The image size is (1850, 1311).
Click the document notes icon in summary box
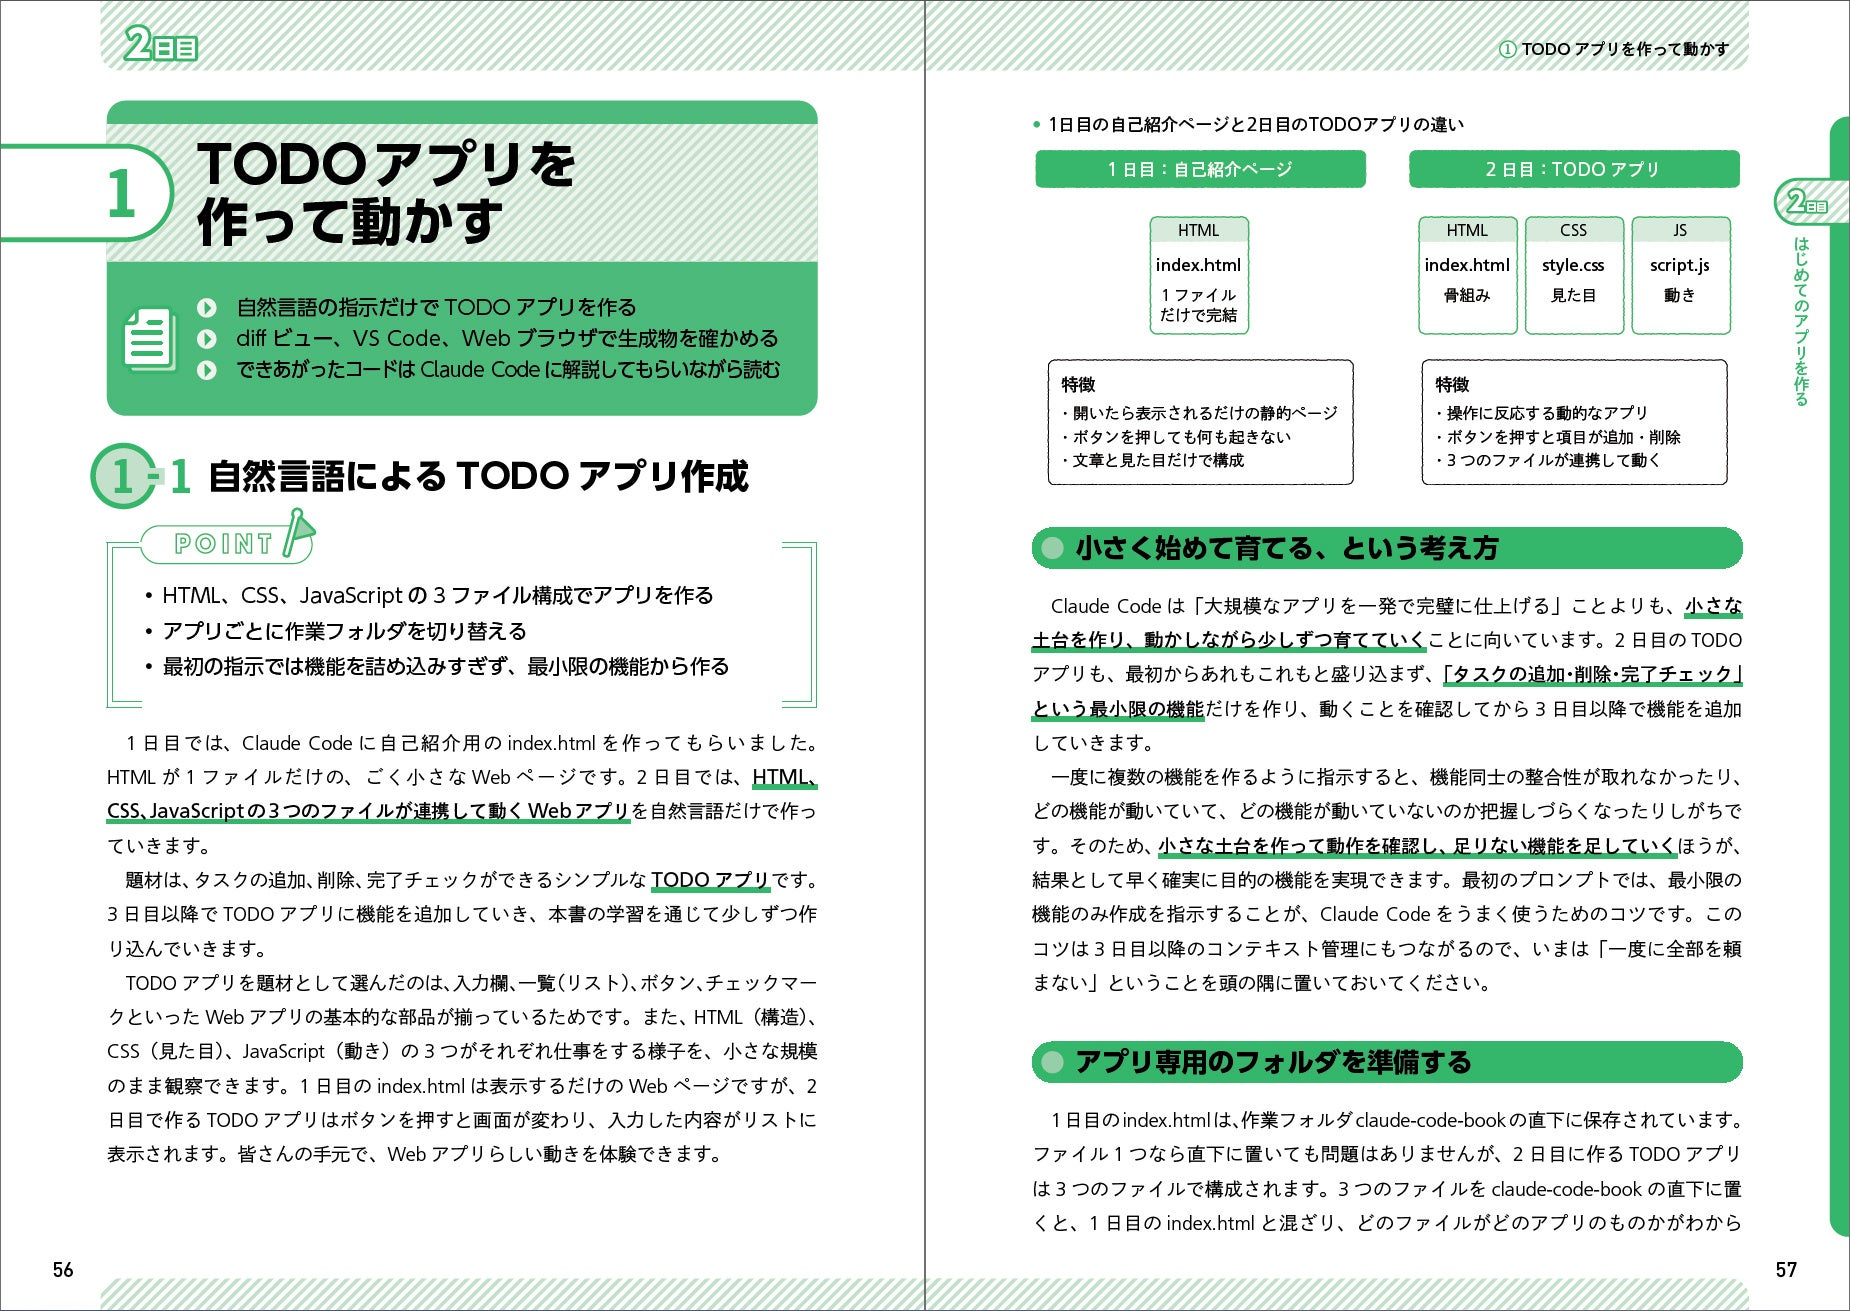[150, 339]
